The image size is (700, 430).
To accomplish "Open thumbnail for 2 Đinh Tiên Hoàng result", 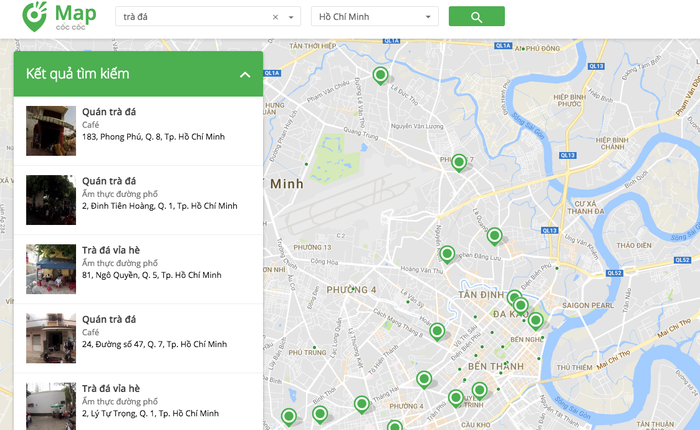I will point(51,200).
